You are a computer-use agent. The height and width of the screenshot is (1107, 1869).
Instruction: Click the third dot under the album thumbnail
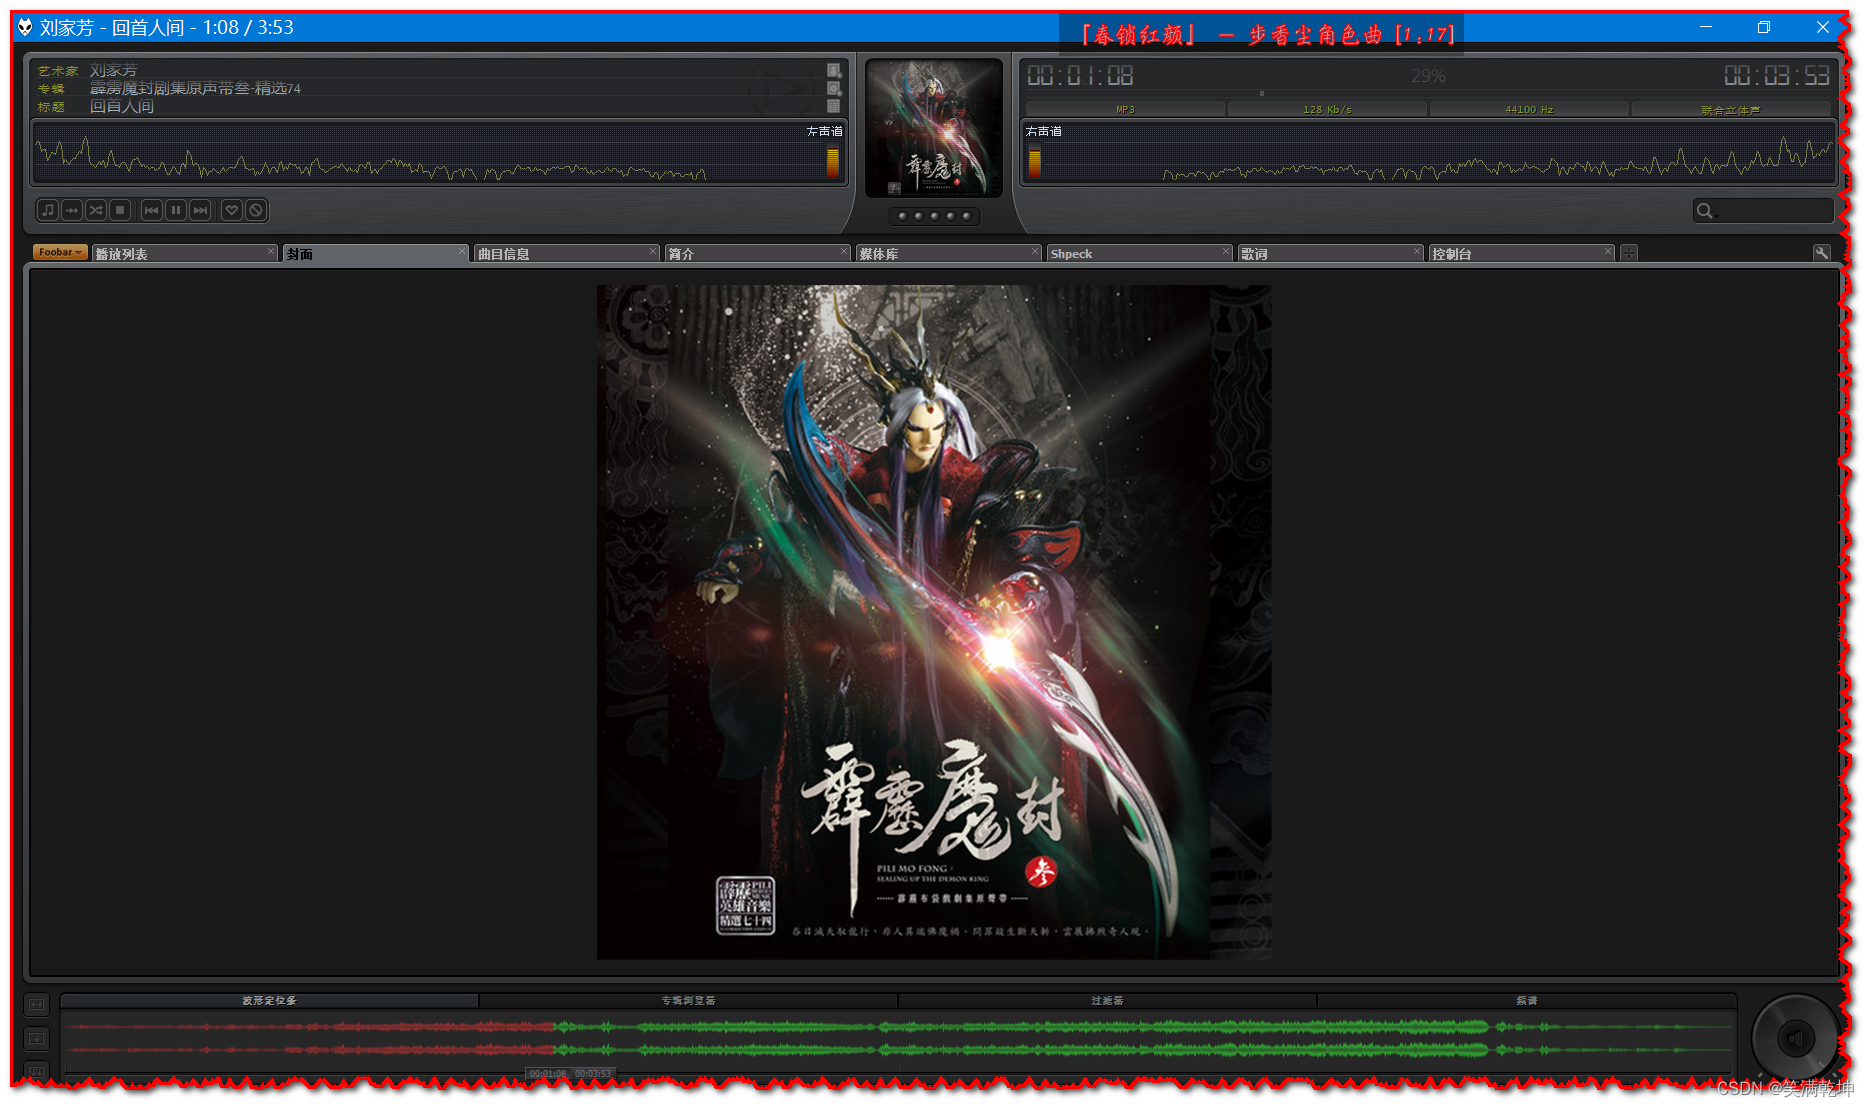pos(935,216)
